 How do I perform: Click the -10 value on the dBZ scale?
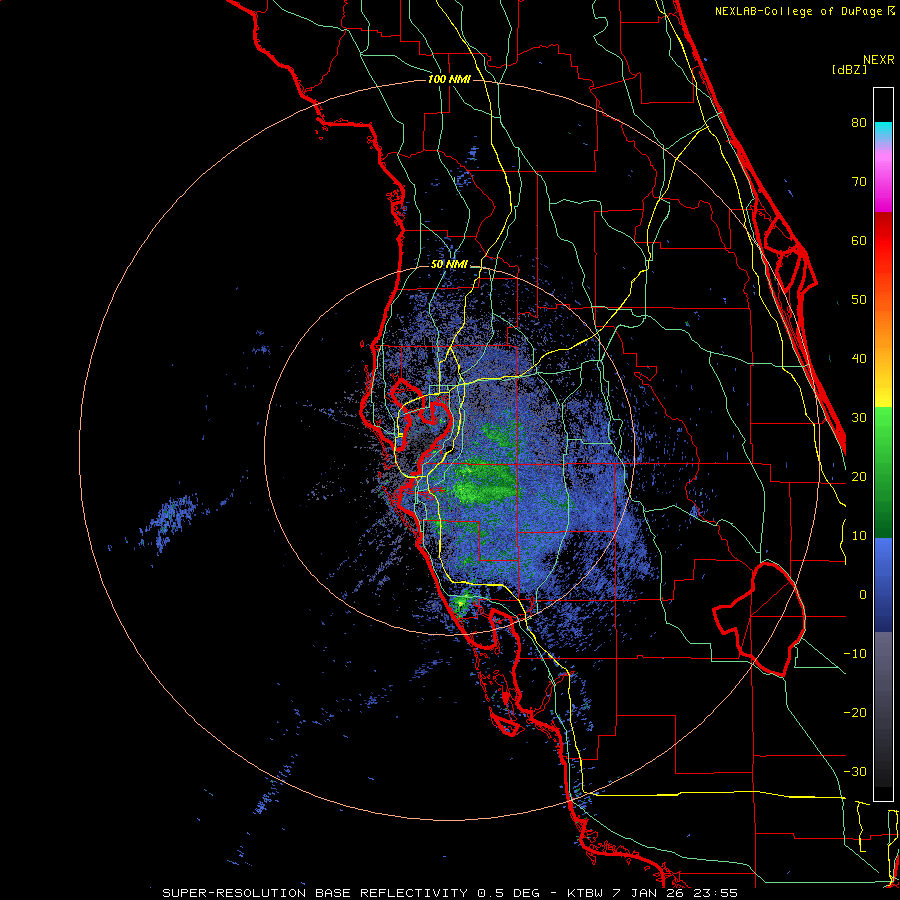click(855, 654)
